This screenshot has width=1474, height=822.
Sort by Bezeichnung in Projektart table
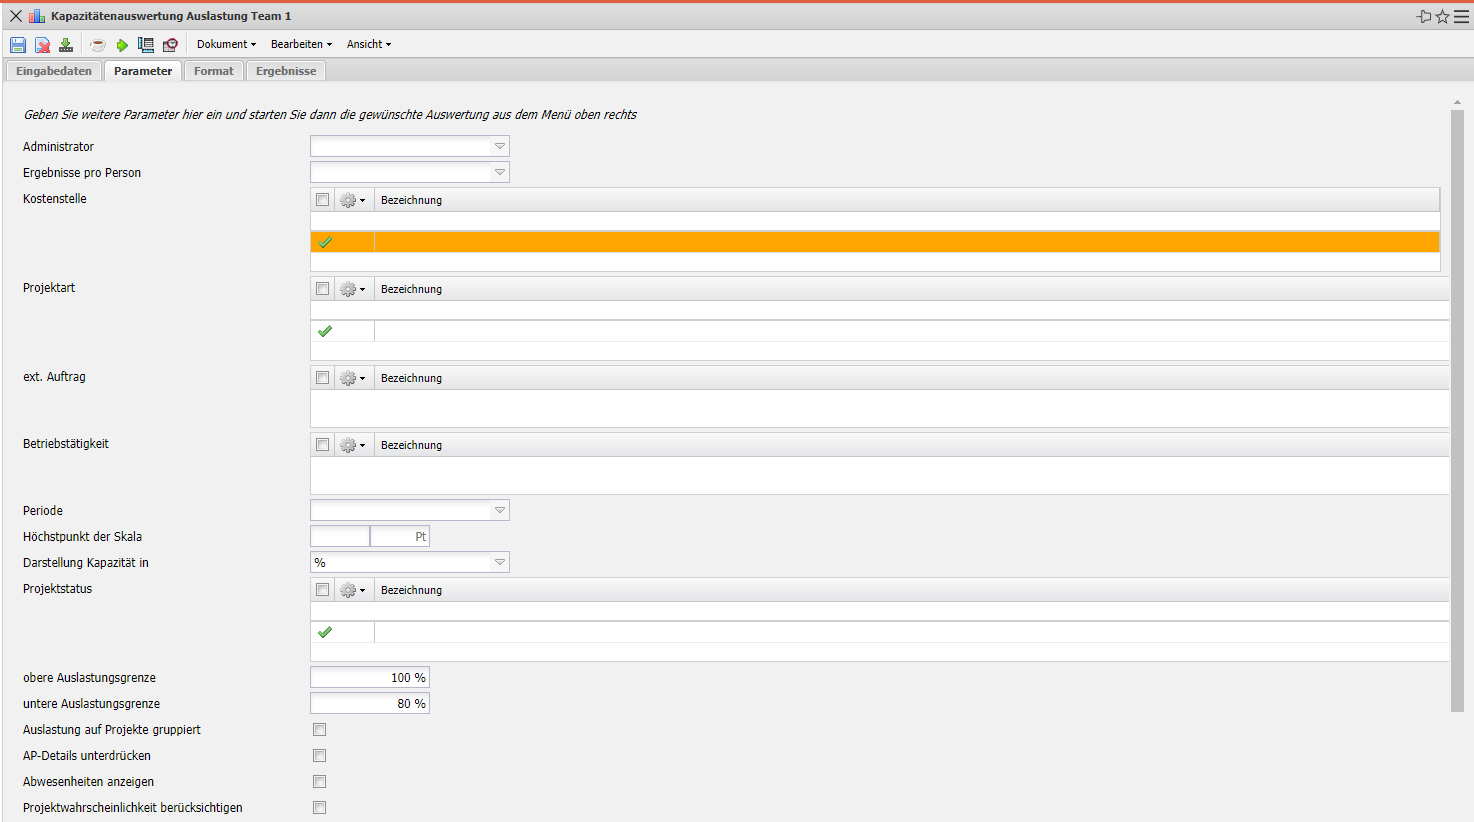411,289
